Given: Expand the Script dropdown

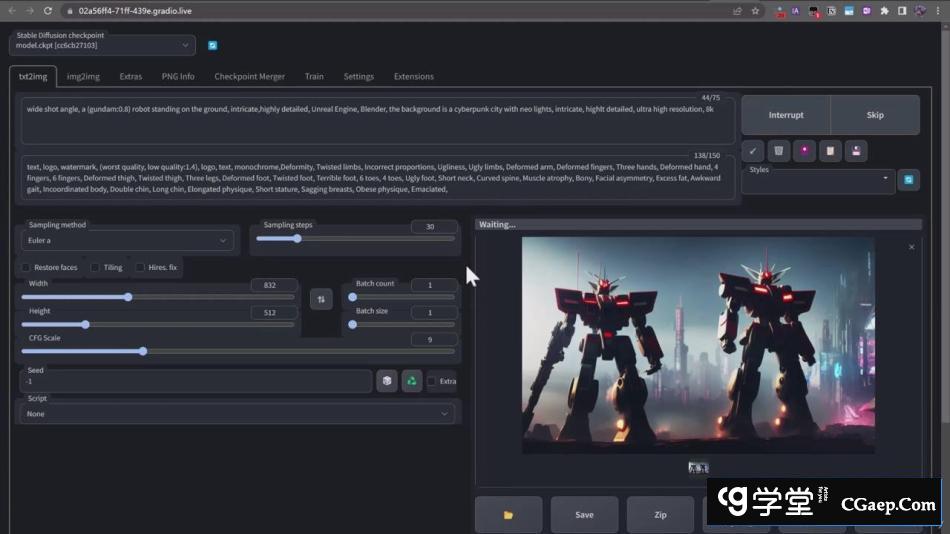Looking at the screenshot, I should (x=237, y=414).
